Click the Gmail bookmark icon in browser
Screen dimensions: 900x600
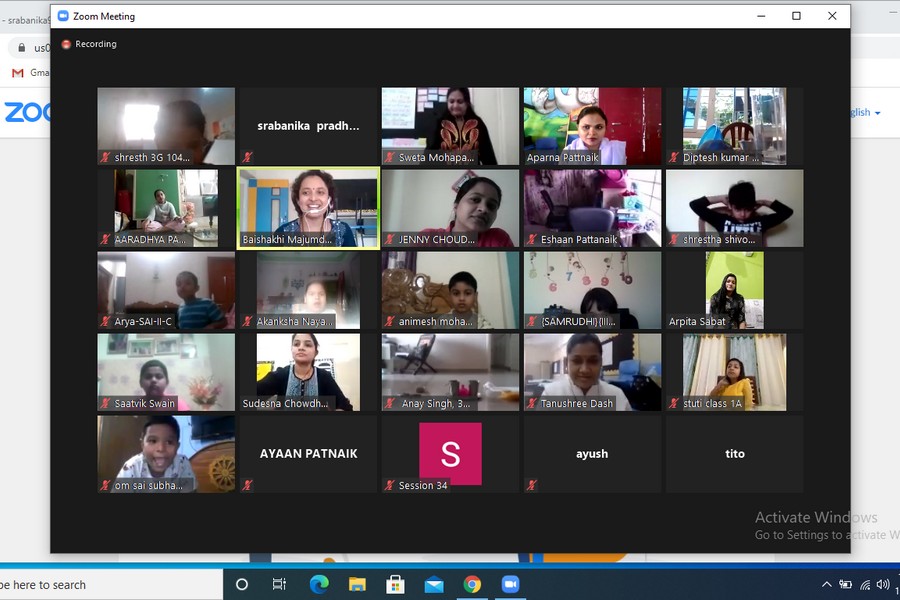17,73
